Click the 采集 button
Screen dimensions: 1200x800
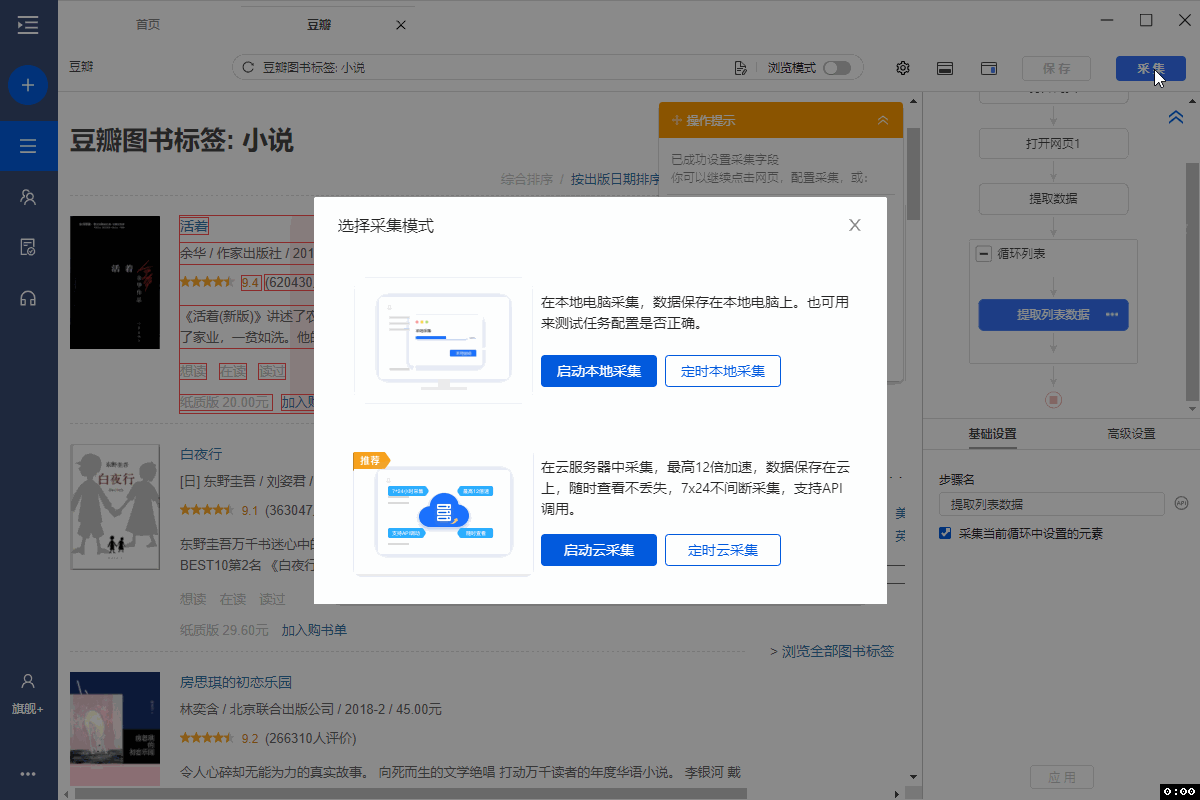pyautogui.click(x=1151, y=68)
